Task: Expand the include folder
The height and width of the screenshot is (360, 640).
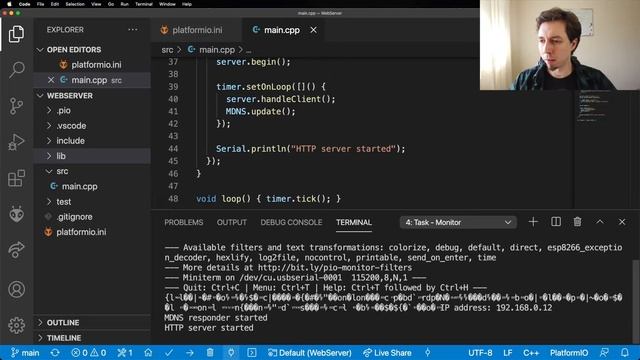Action: click(x=92, y=141)
